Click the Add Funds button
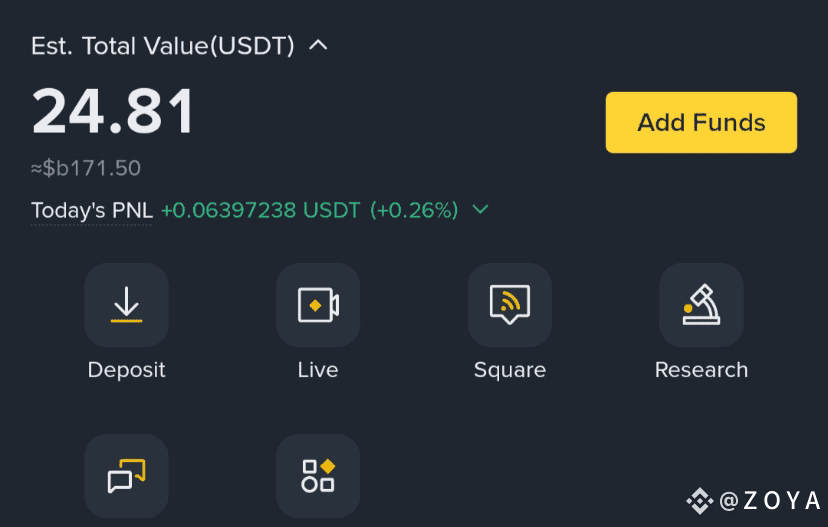828x527 pixels. (701, 123)
